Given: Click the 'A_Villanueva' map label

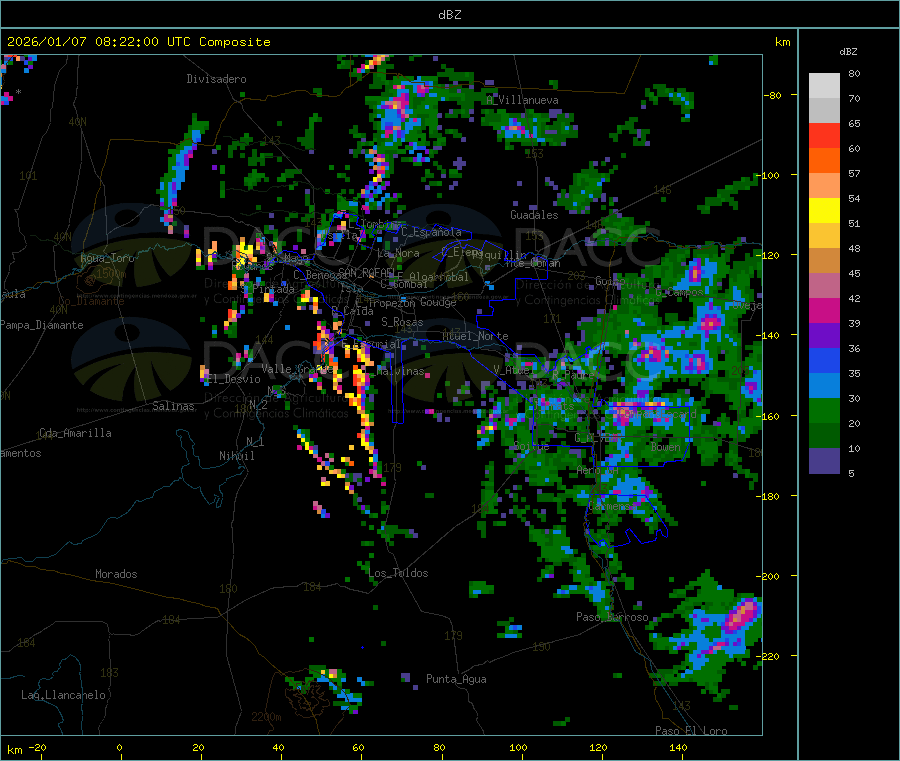Looking at the screenshot, I should pos(522,100).
